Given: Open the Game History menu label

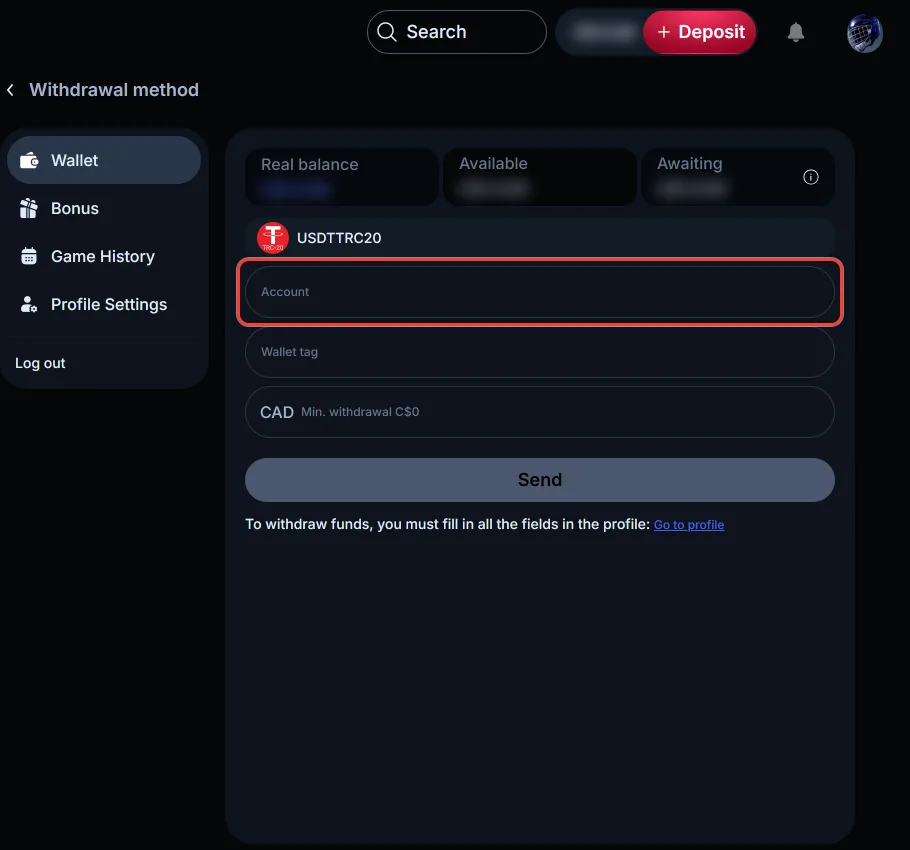Looking at the screenshot, I should pos(103,256).
